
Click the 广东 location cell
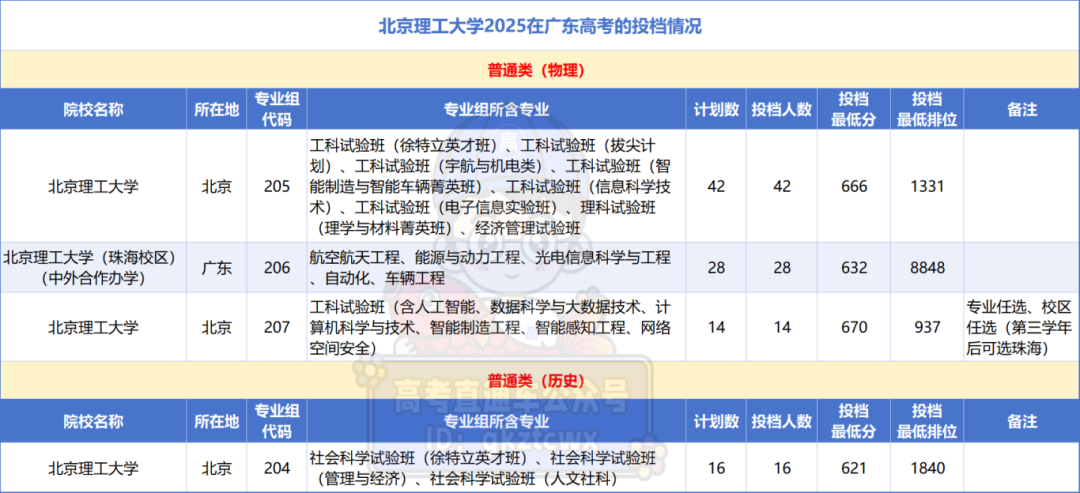pos(216,267)
